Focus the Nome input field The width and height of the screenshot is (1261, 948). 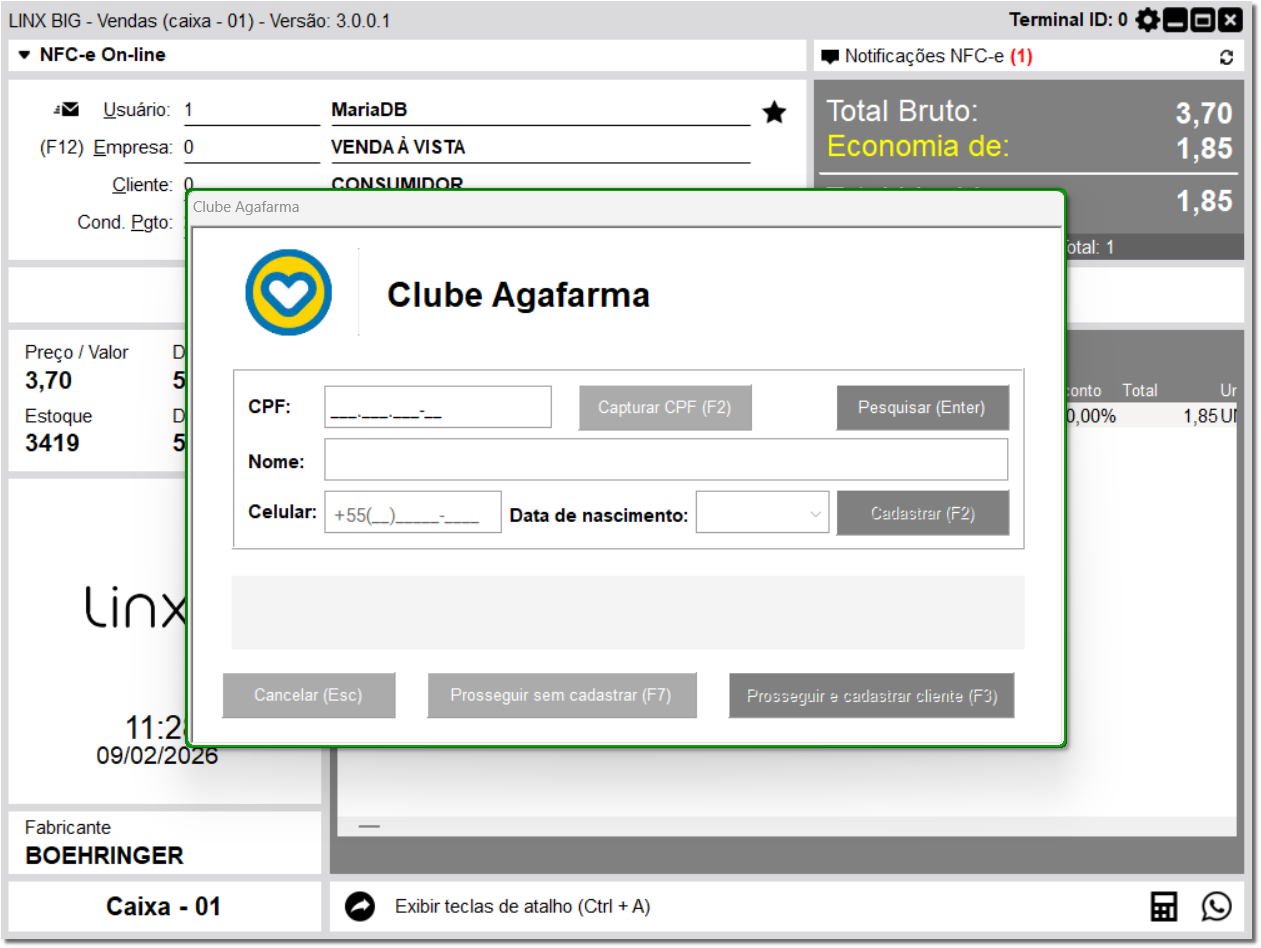[x=666, y=460]
